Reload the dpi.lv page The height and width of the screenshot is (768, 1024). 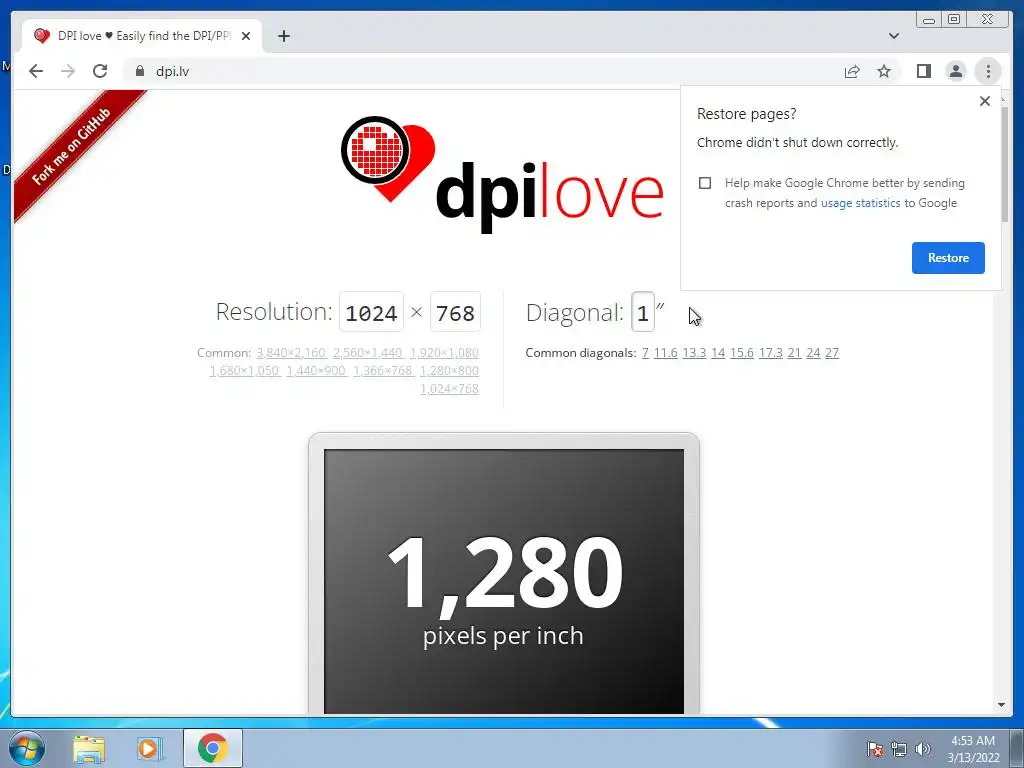(100, 71)
